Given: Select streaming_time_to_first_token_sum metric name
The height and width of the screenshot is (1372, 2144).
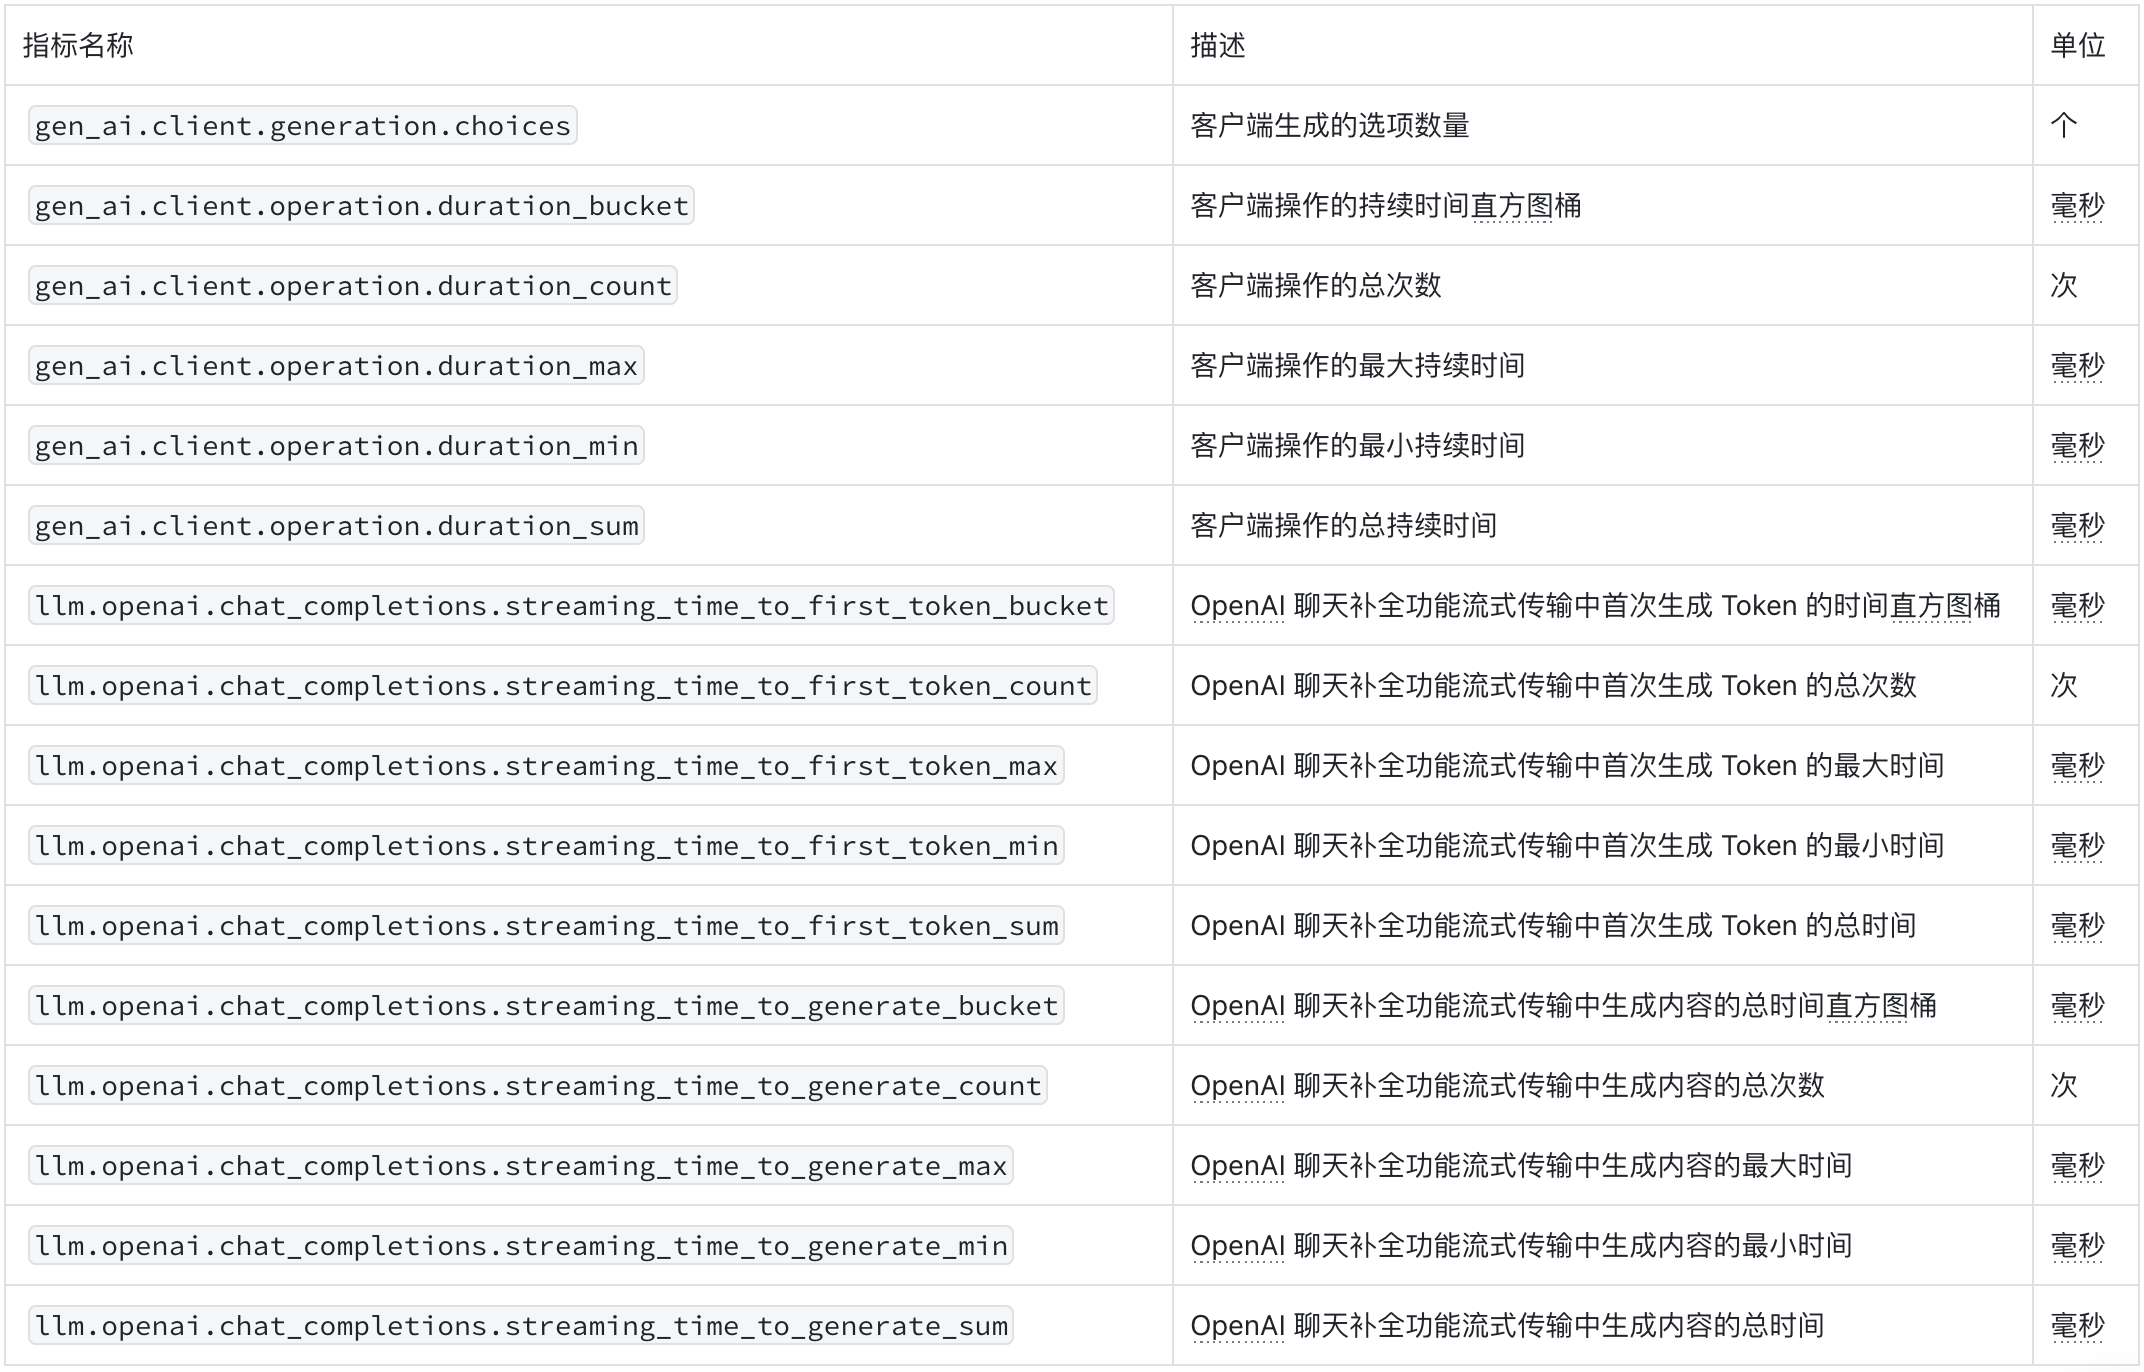Looking at the screenshot, I should pyautogui.click(x=546, y=925).
